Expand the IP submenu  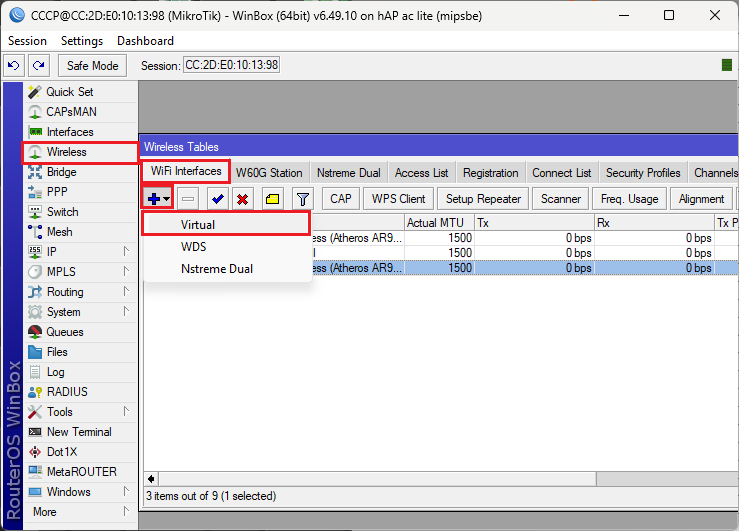click(80, 252)
